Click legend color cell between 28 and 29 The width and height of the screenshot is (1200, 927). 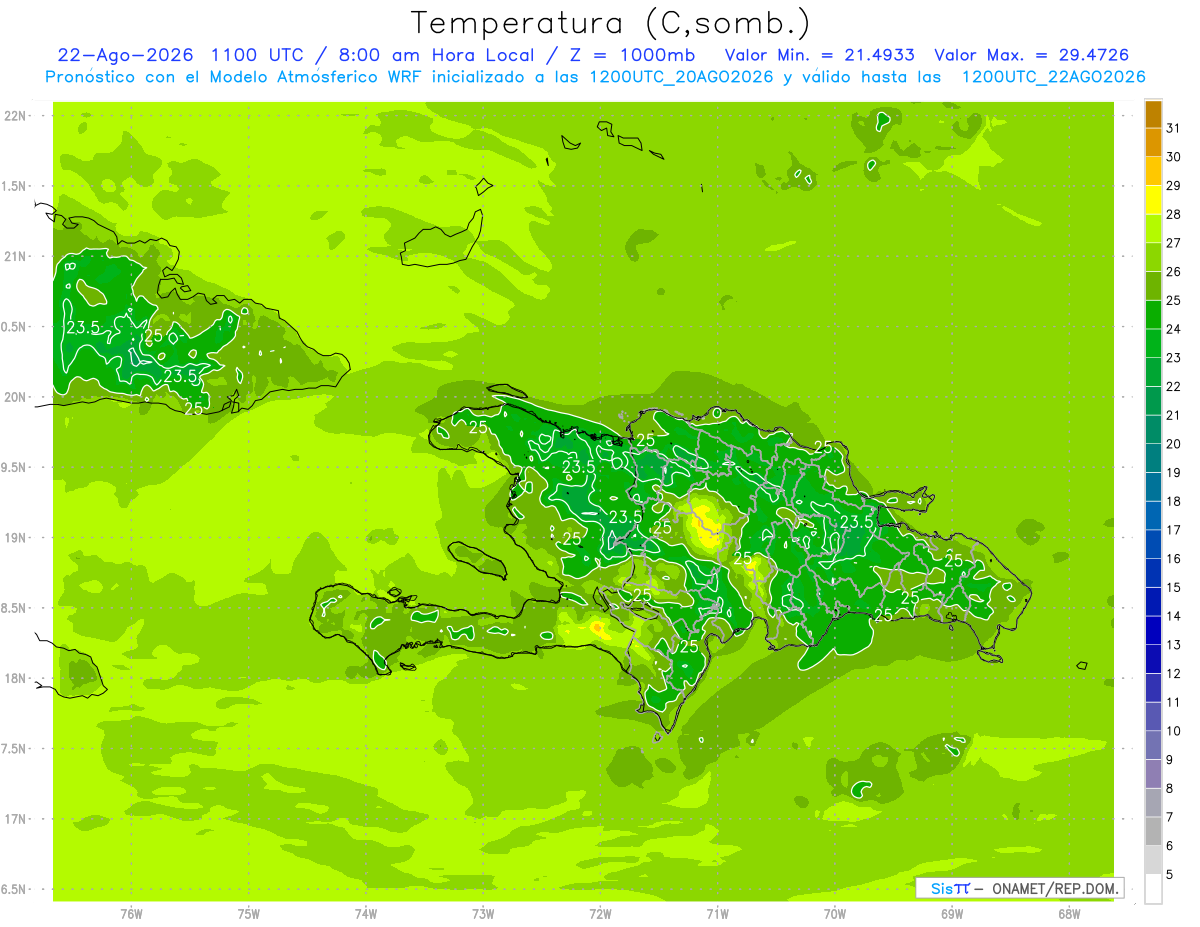click(x=1153, y=200)
